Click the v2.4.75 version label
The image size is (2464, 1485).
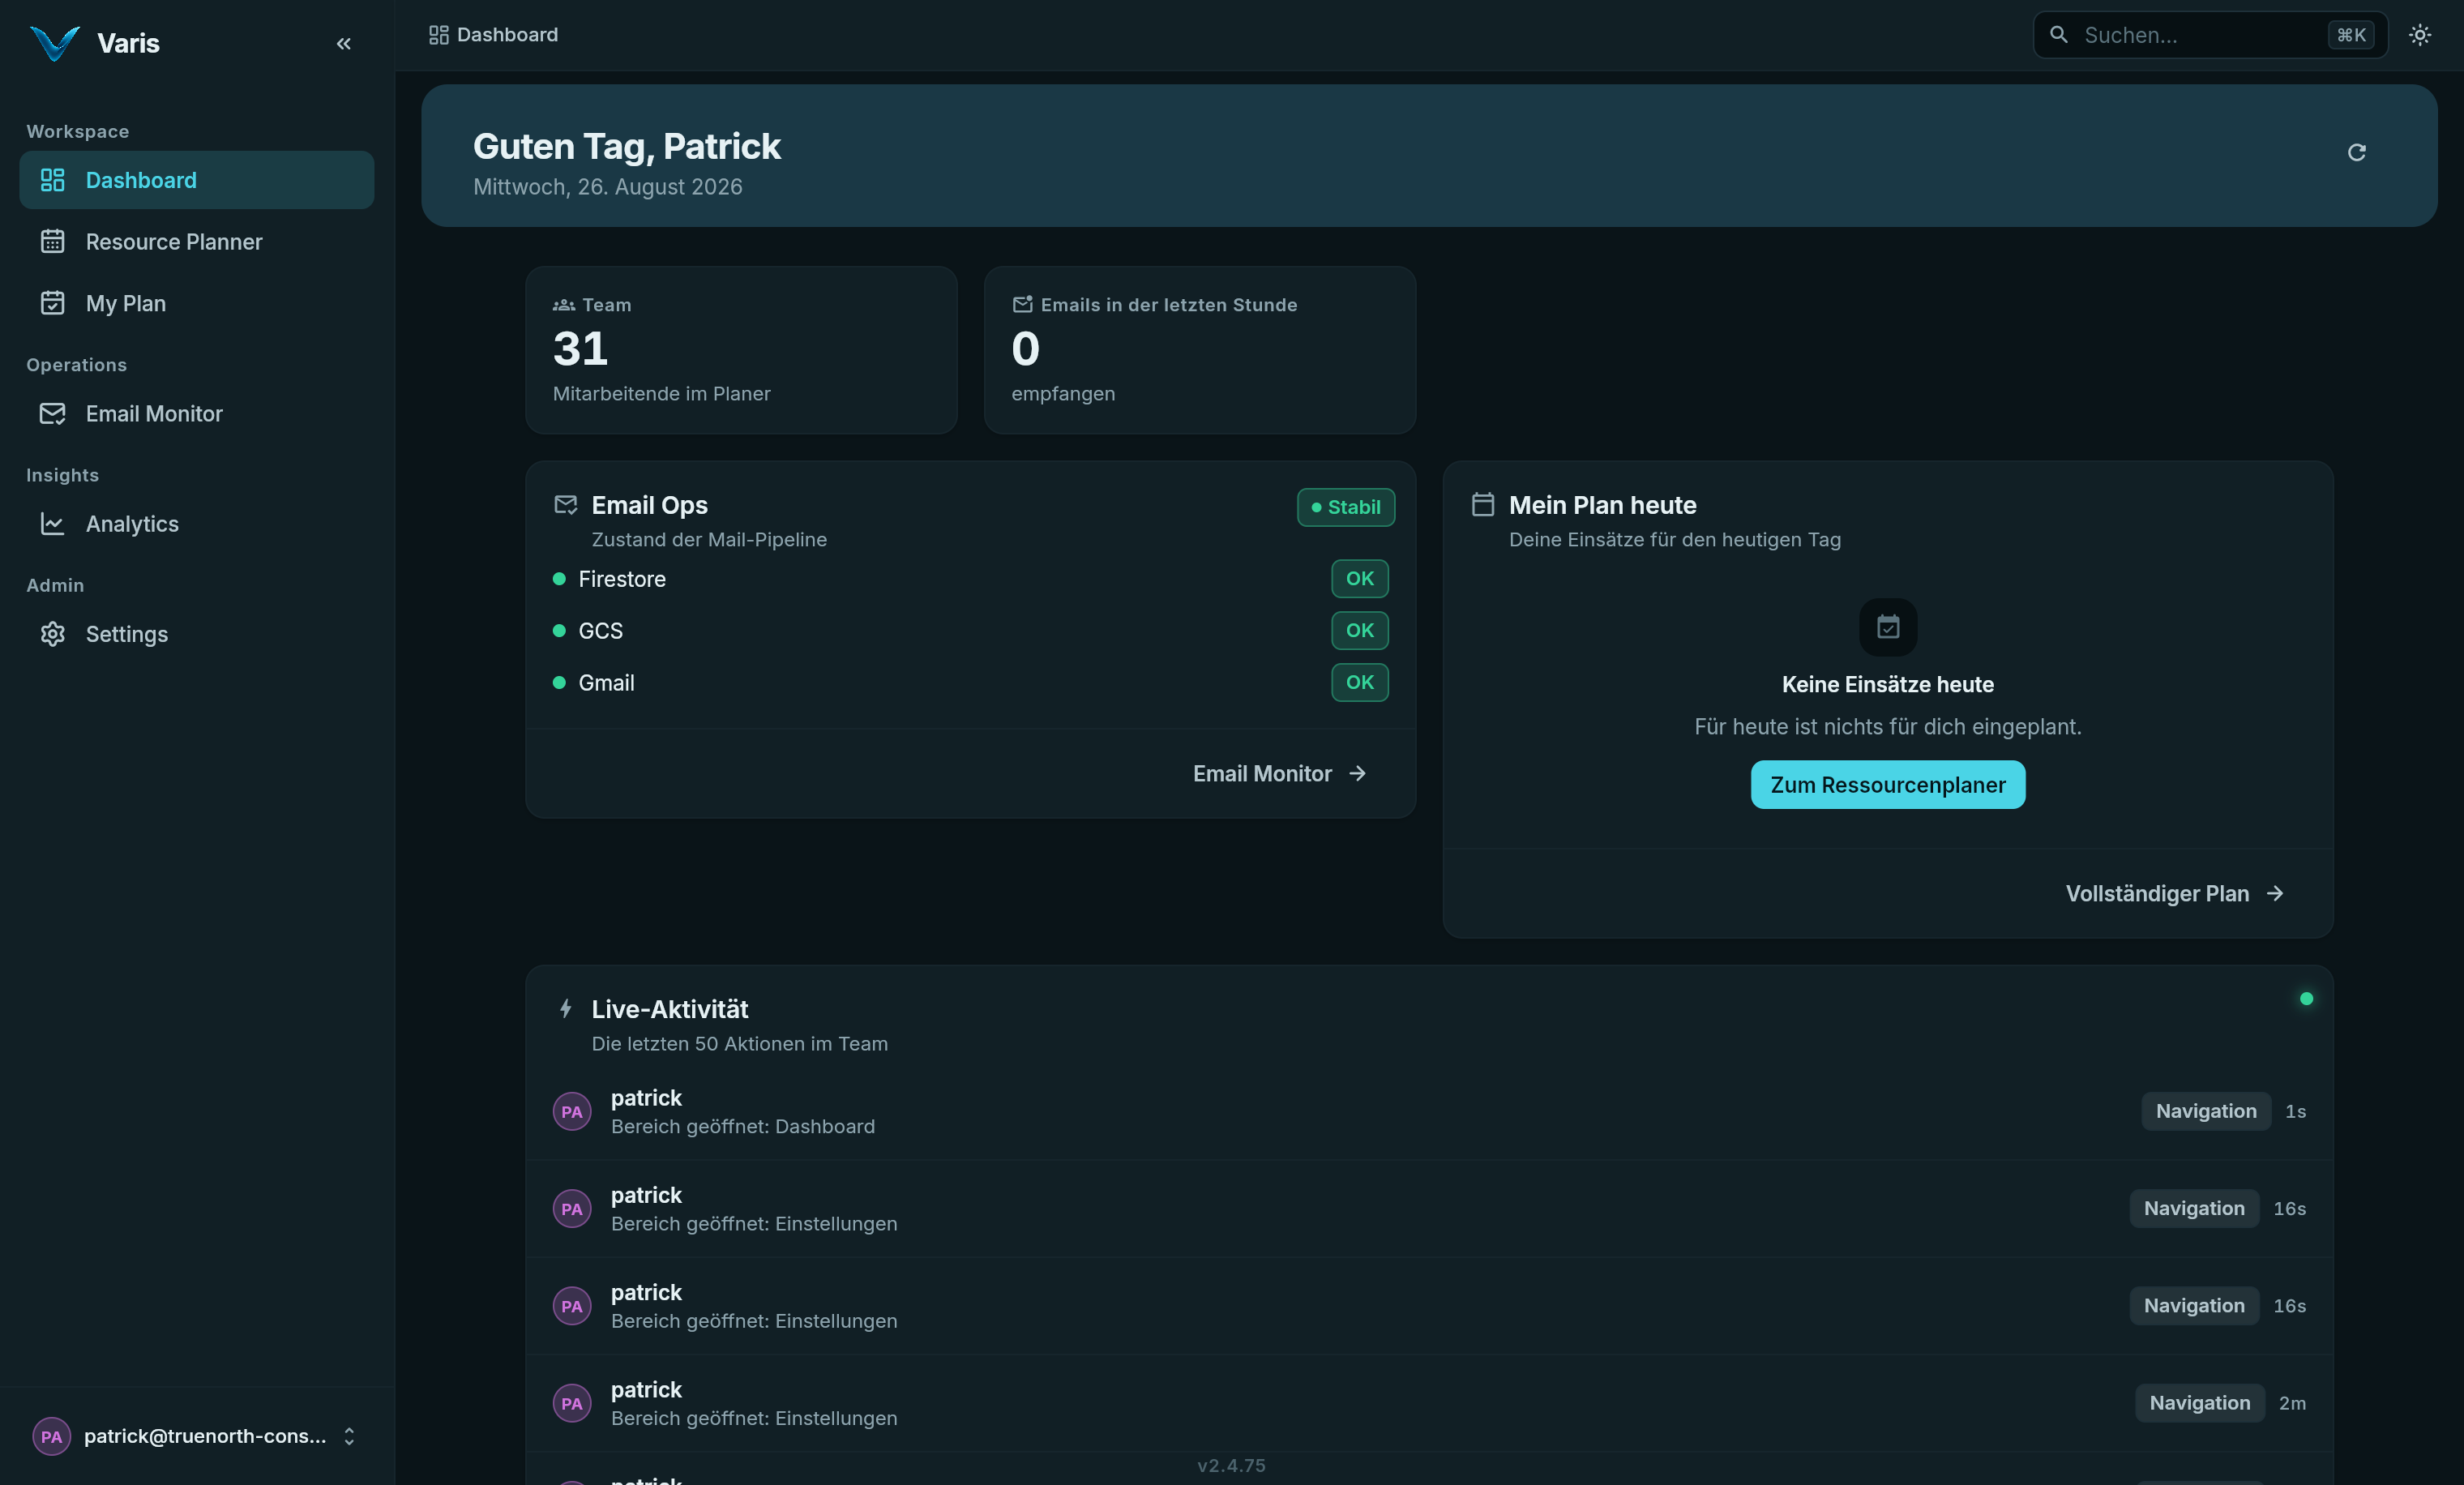1232,1465
